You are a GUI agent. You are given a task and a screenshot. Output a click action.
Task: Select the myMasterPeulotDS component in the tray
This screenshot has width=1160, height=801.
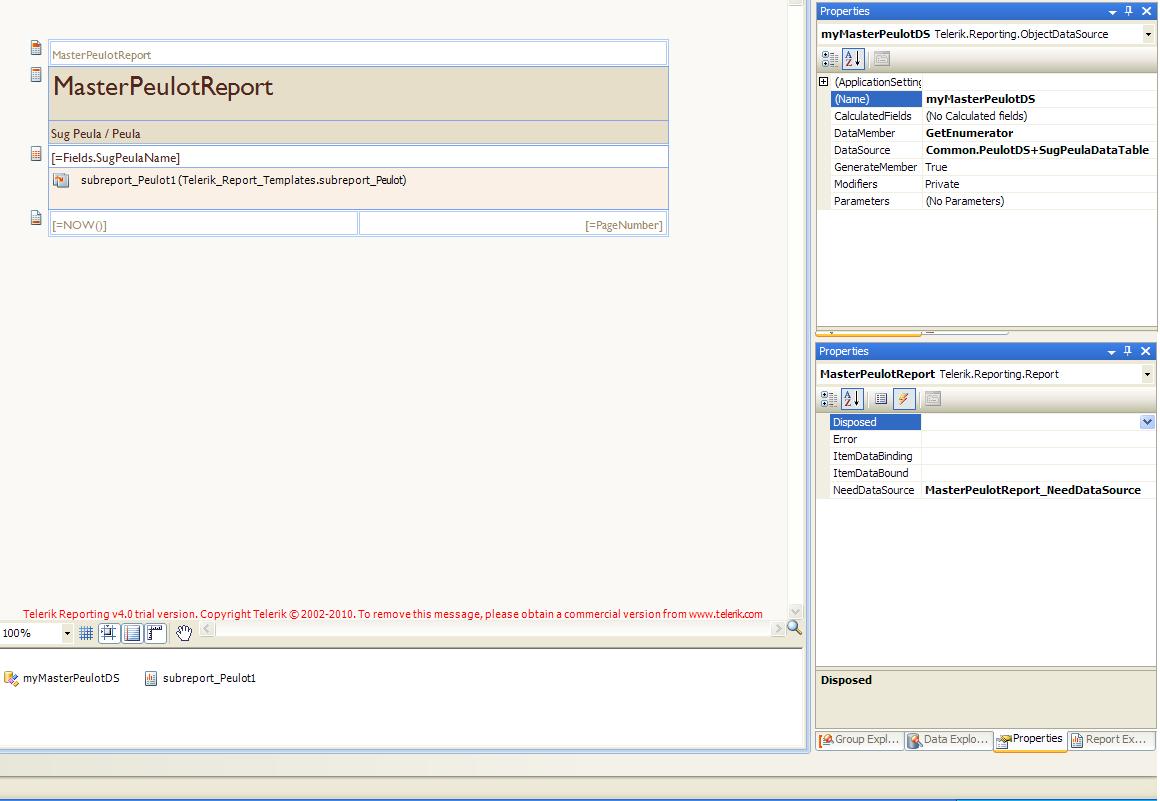(62, 678)
